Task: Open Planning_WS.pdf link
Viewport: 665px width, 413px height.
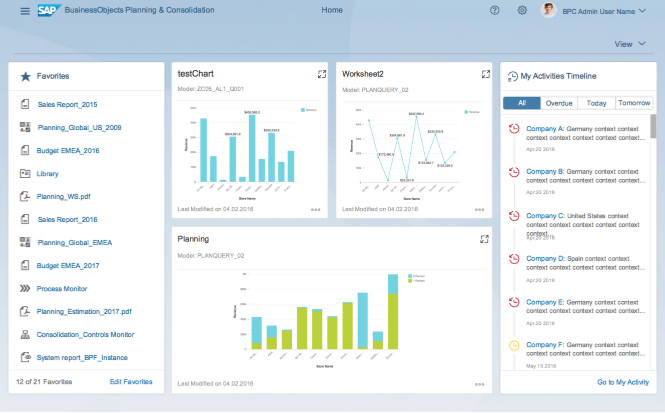Action: (x=64, y=196)
